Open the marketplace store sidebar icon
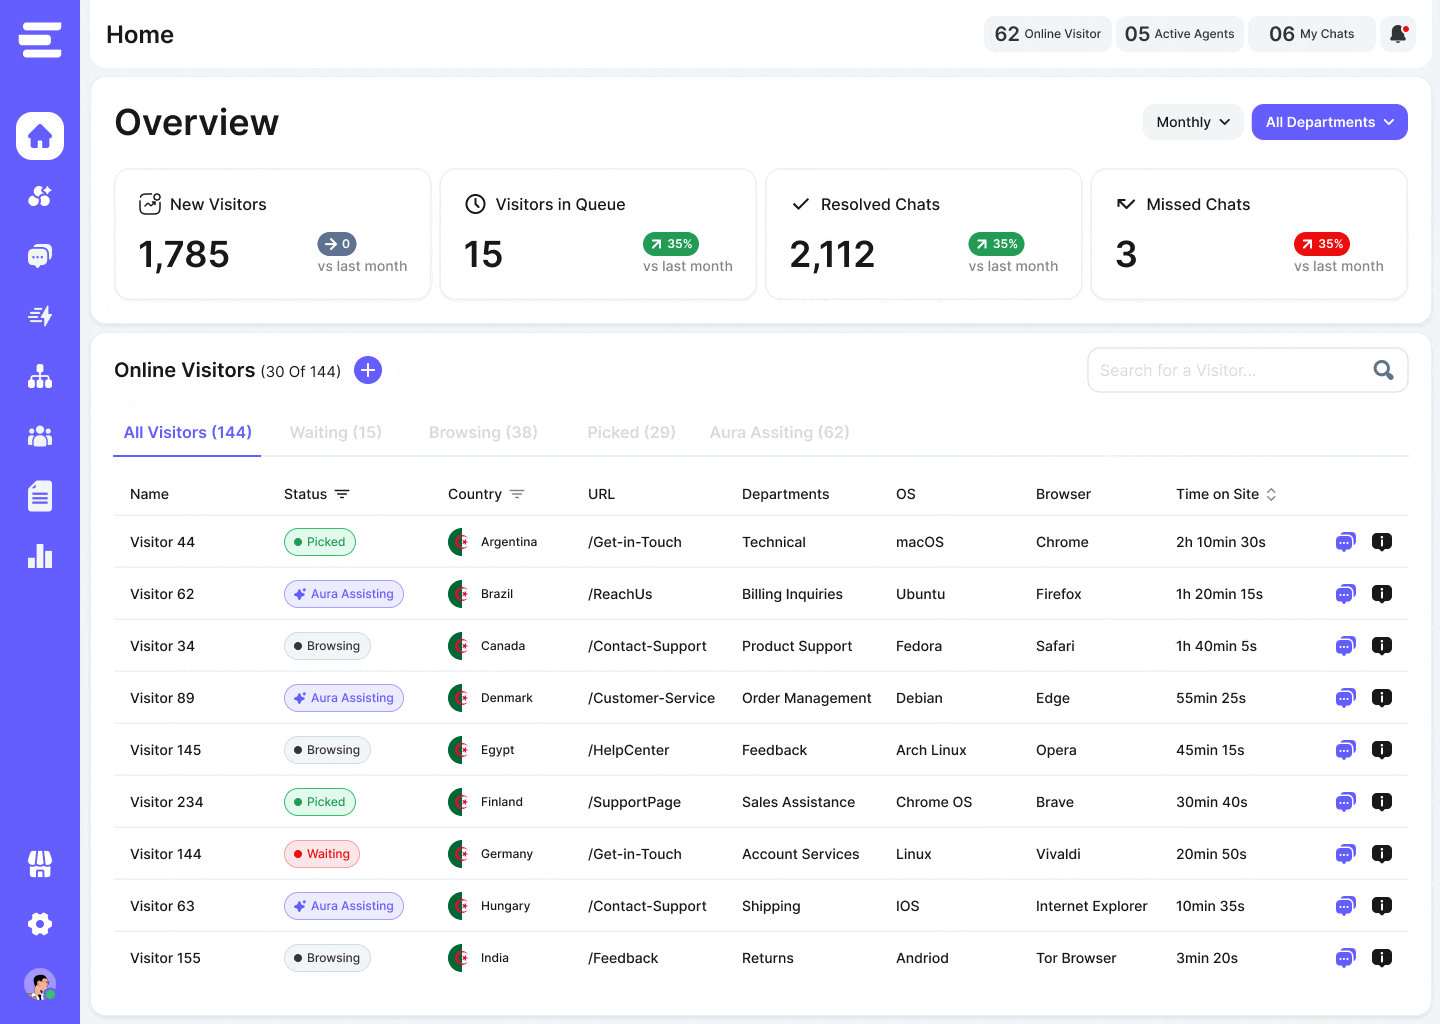The image size is (1440, 1024). click(x=40, y=864)
